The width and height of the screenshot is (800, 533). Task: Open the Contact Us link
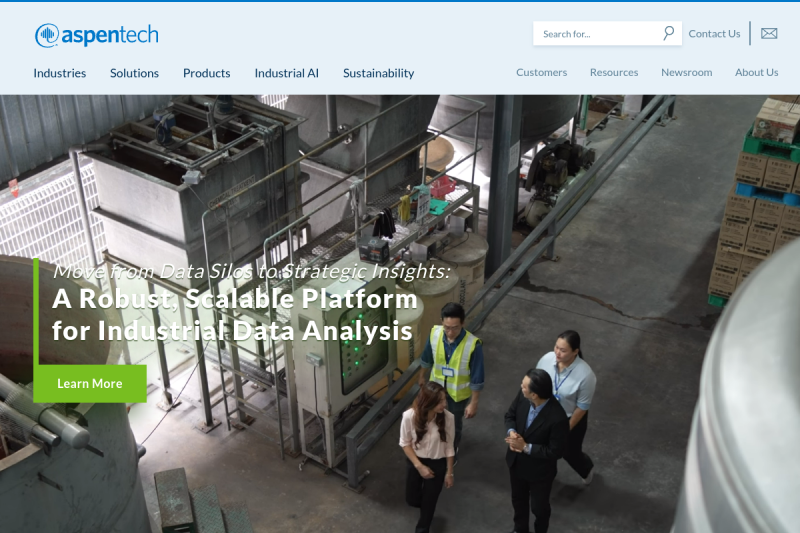click(714, 34)
